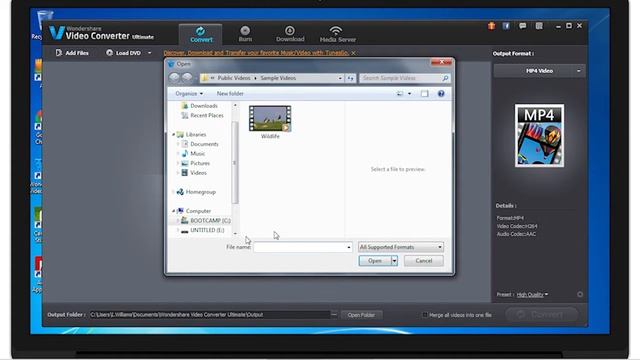Click the Search Sample Videos field
Viewport: 640px width, 360px height.
pyautogui.click(x=404, y=78)
